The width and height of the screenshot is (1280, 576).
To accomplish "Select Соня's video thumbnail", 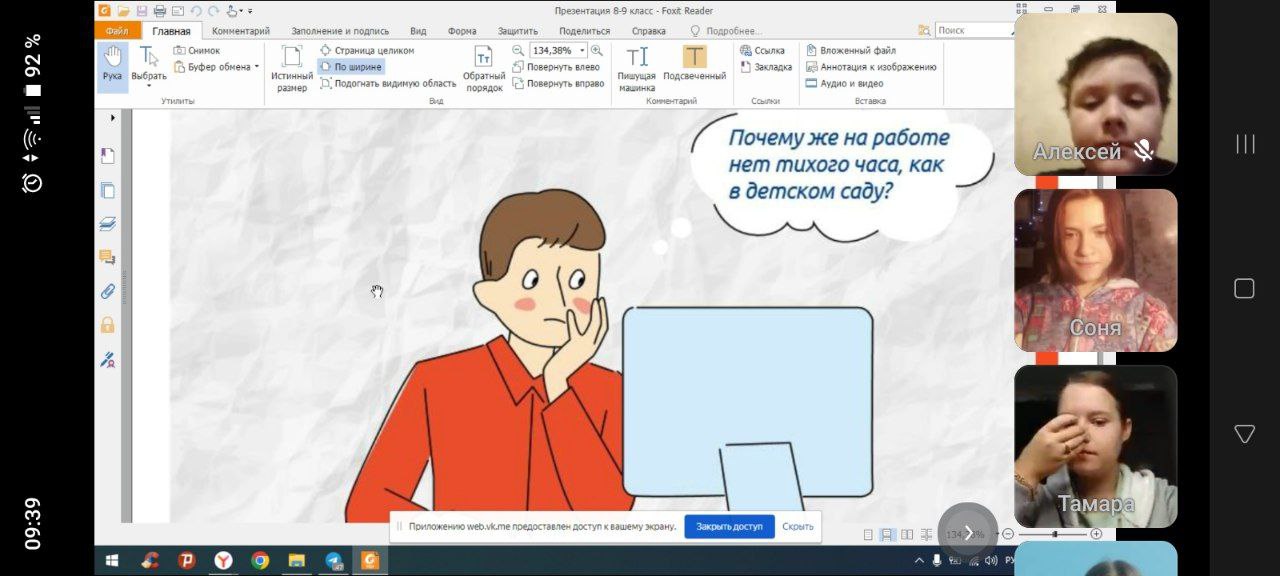I will coord(1095,270).
